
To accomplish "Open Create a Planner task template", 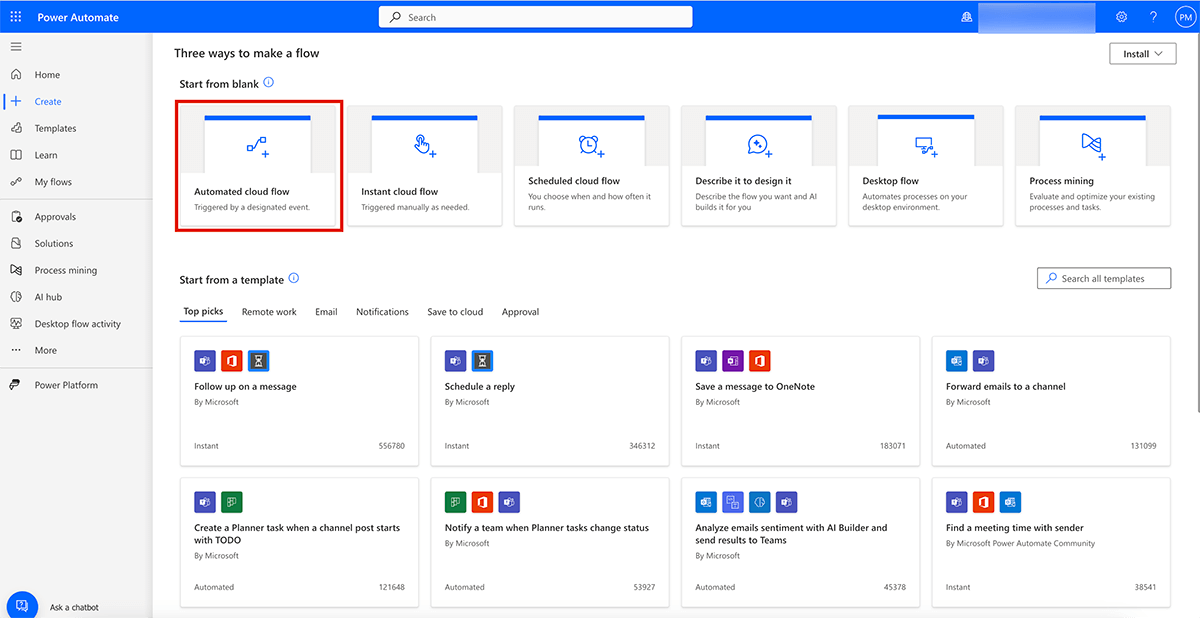I will (299, 542).
